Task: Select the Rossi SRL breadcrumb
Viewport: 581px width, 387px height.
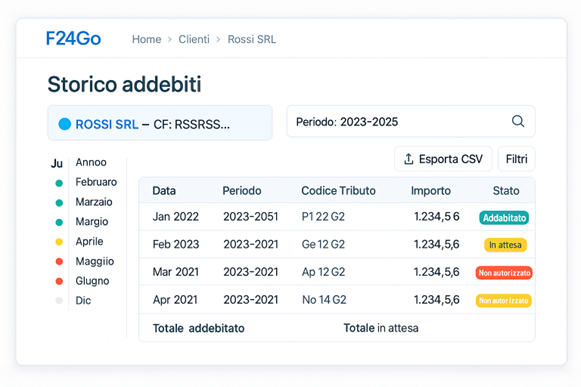Action: (x=252, y=39)
